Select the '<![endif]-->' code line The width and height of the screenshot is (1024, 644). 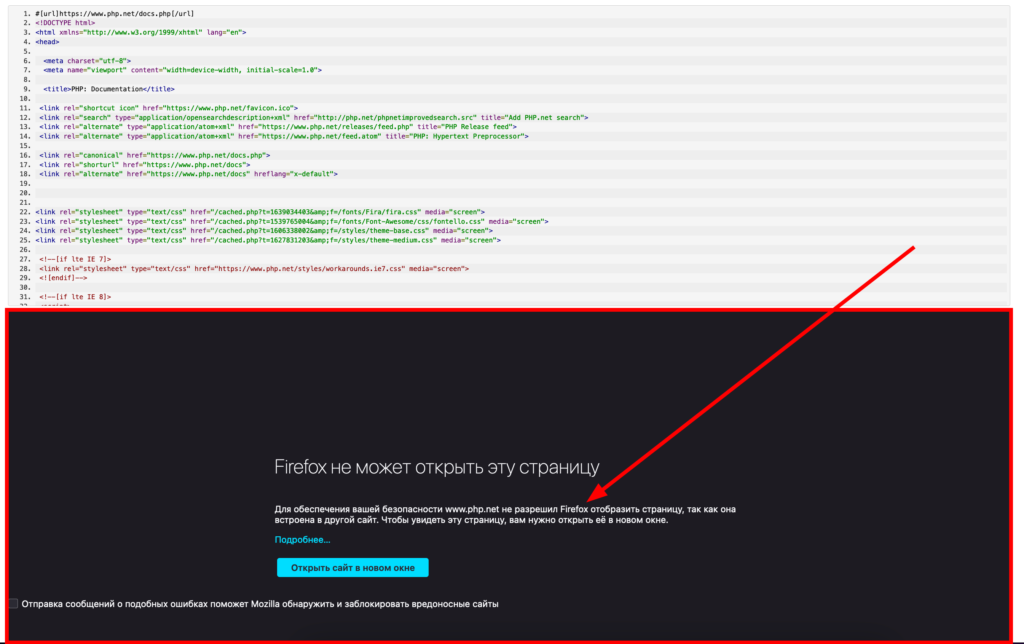(x=63, y=278)
